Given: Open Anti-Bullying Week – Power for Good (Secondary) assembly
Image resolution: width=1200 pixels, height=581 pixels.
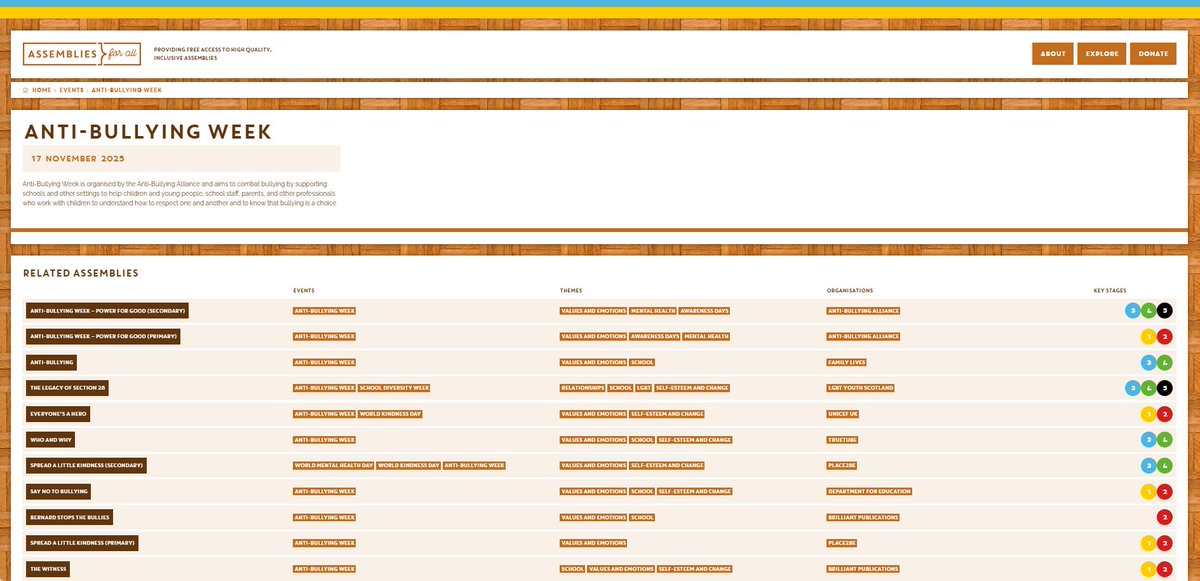Looking at the screenshot, I should pos(107,310).
